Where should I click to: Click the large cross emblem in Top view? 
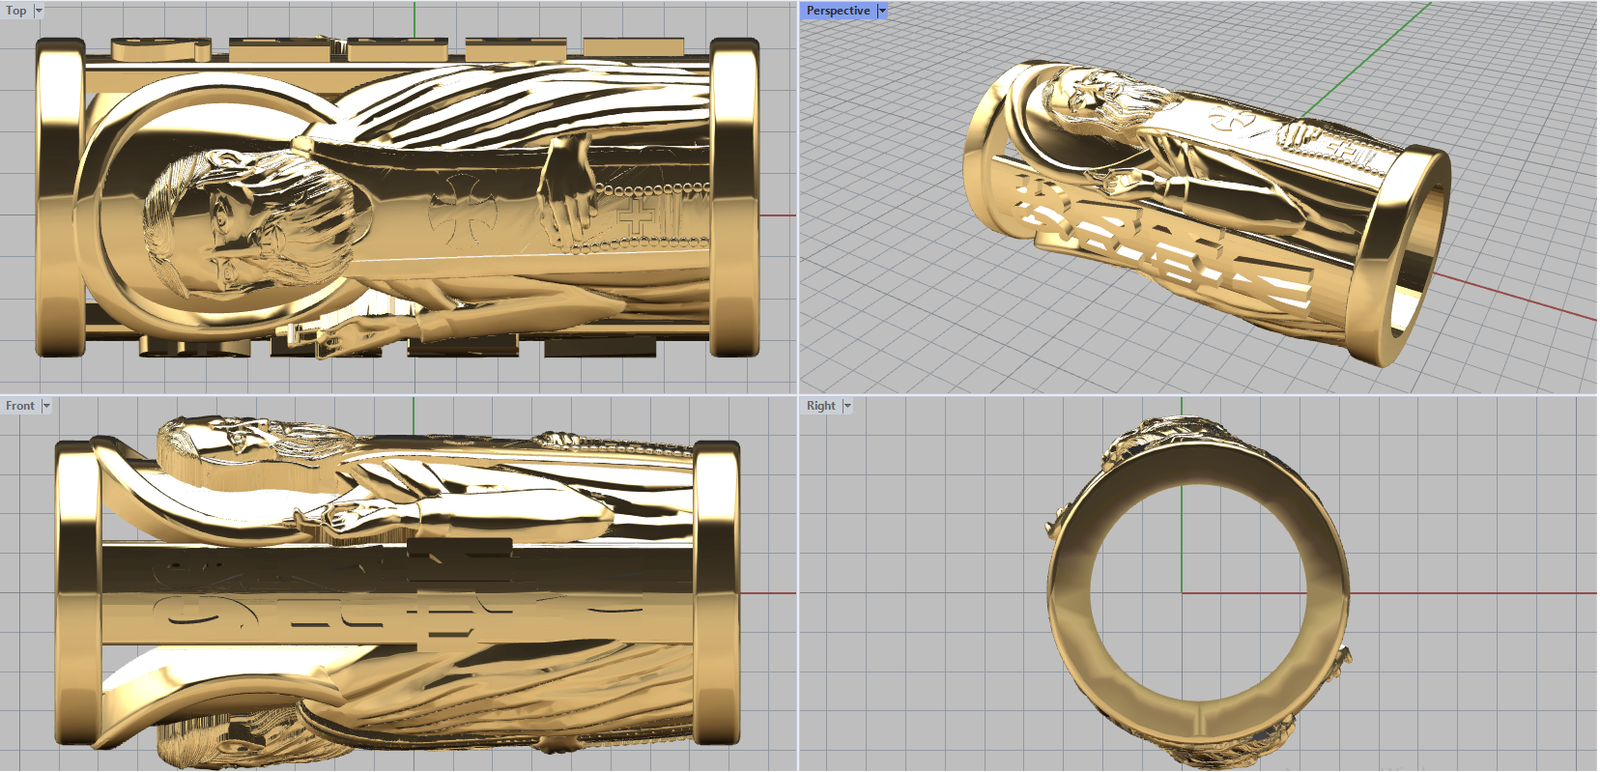coord(462,210)
